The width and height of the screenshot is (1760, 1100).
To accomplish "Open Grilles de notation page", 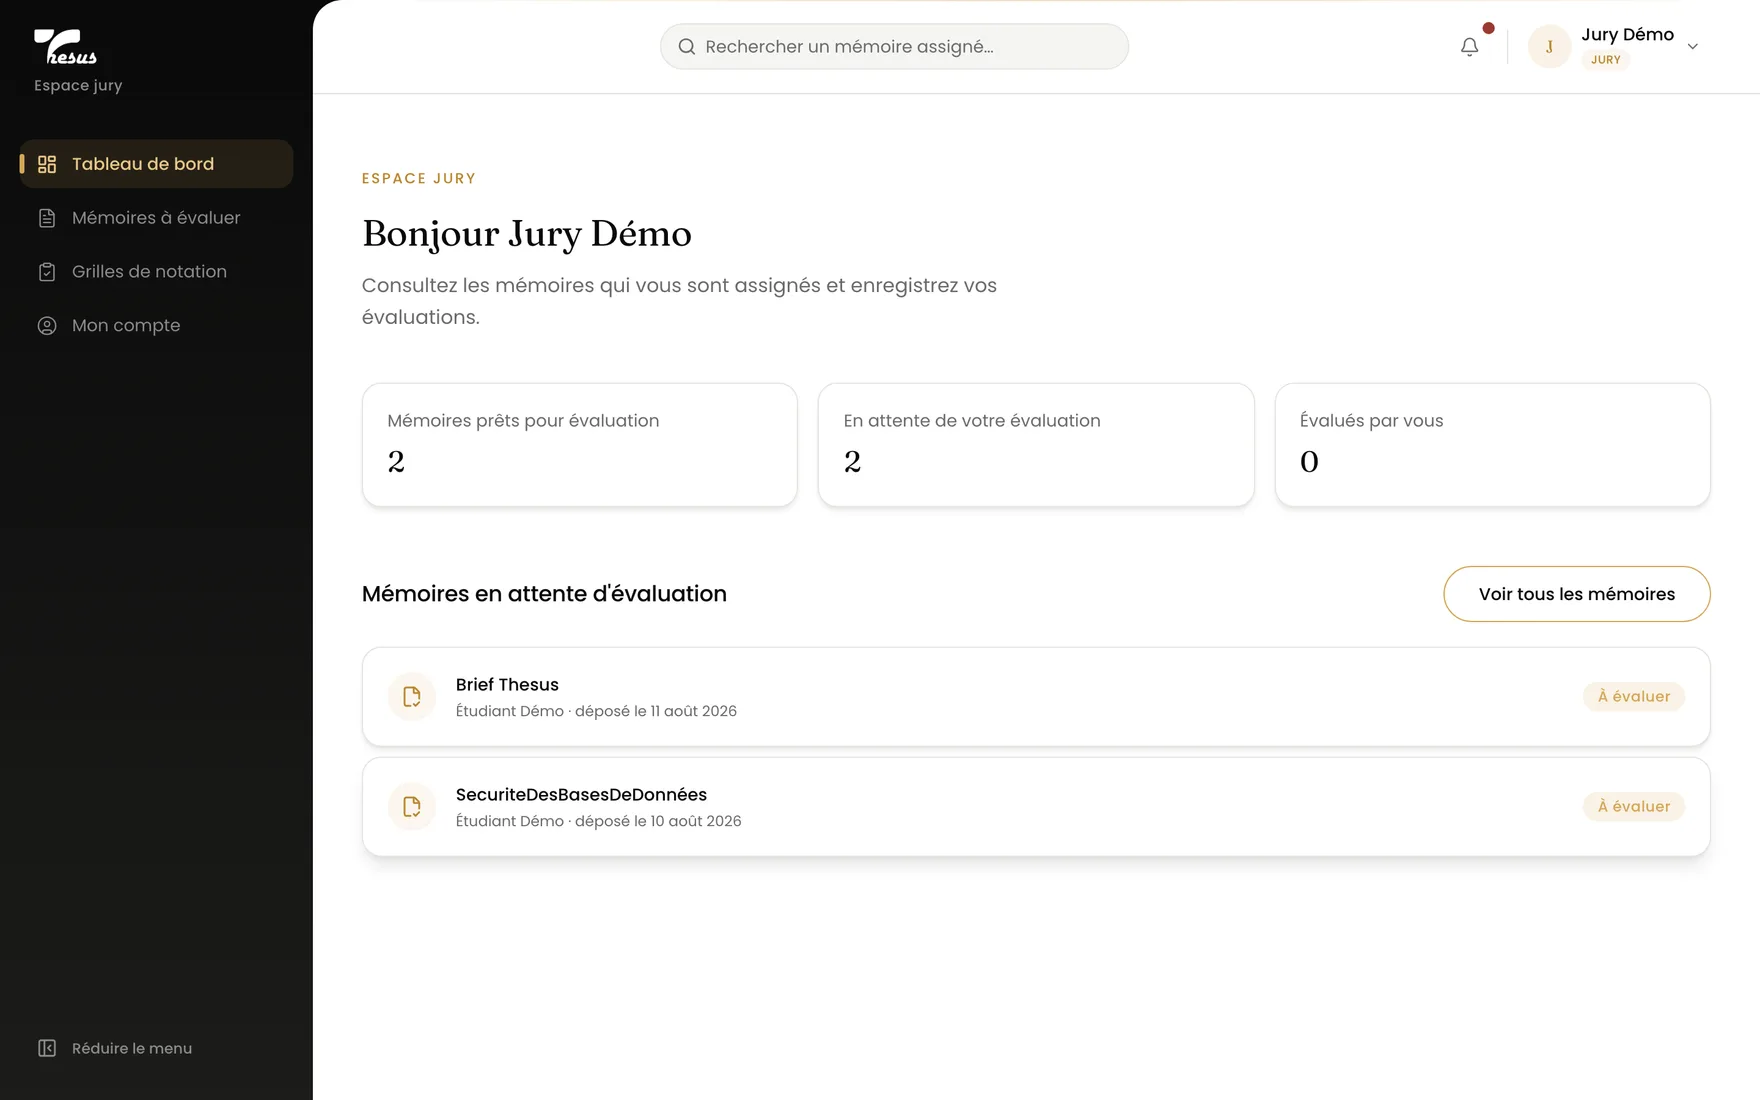I will click(156, 272).
